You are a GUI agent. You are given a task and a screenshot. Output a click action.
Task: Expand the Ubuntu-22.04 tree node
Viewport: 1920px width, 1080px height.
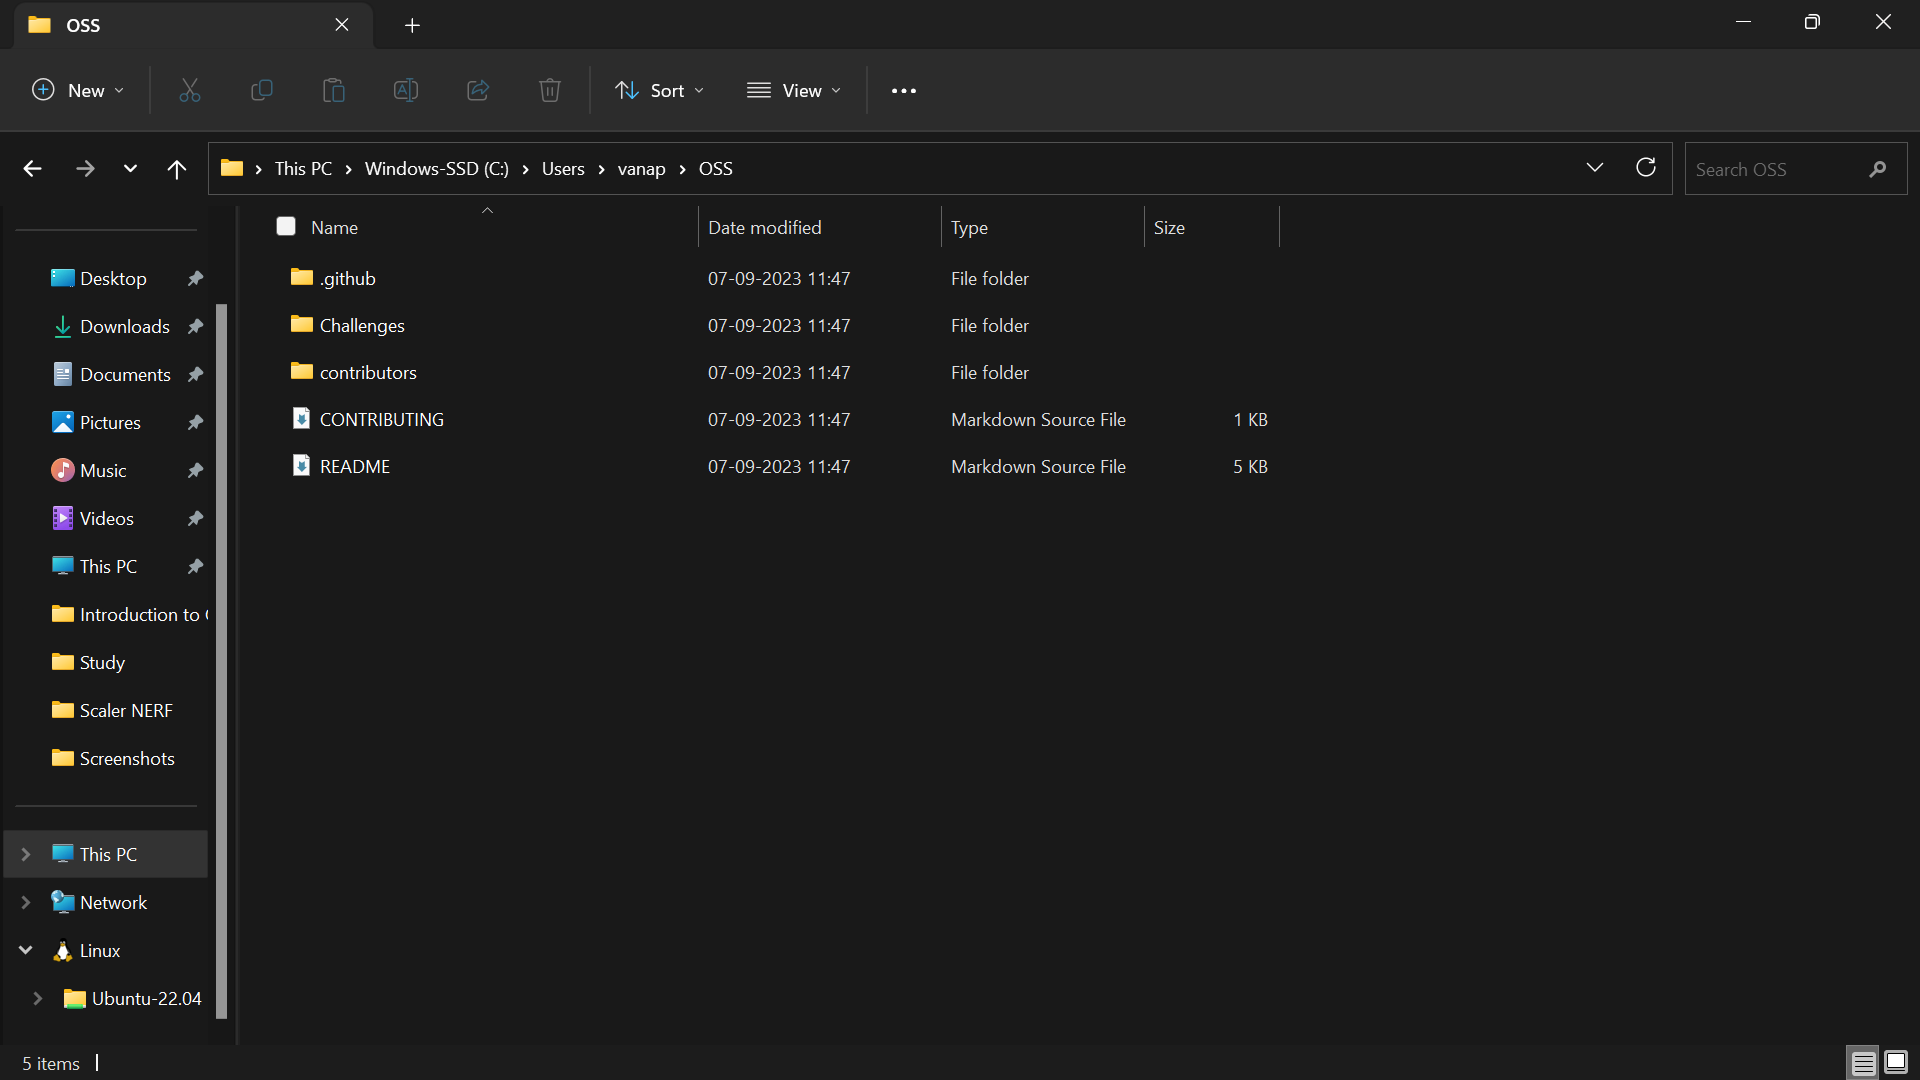click(38, 999)
